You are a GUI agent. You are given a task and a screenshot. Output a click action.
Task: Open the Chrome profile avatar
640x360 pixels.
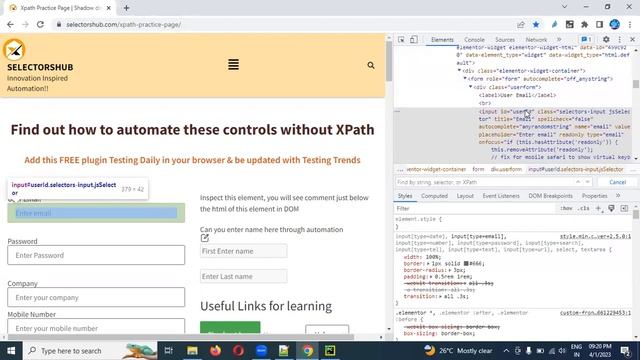[x=615, y=24]
